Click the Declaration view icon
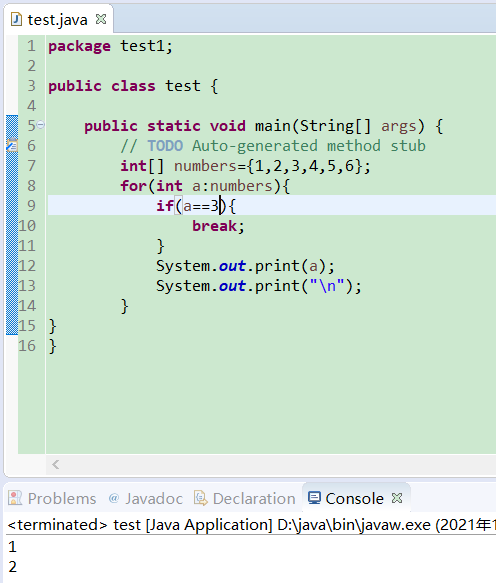Viewport: 496px width, 583px height. tap(200, 498)
